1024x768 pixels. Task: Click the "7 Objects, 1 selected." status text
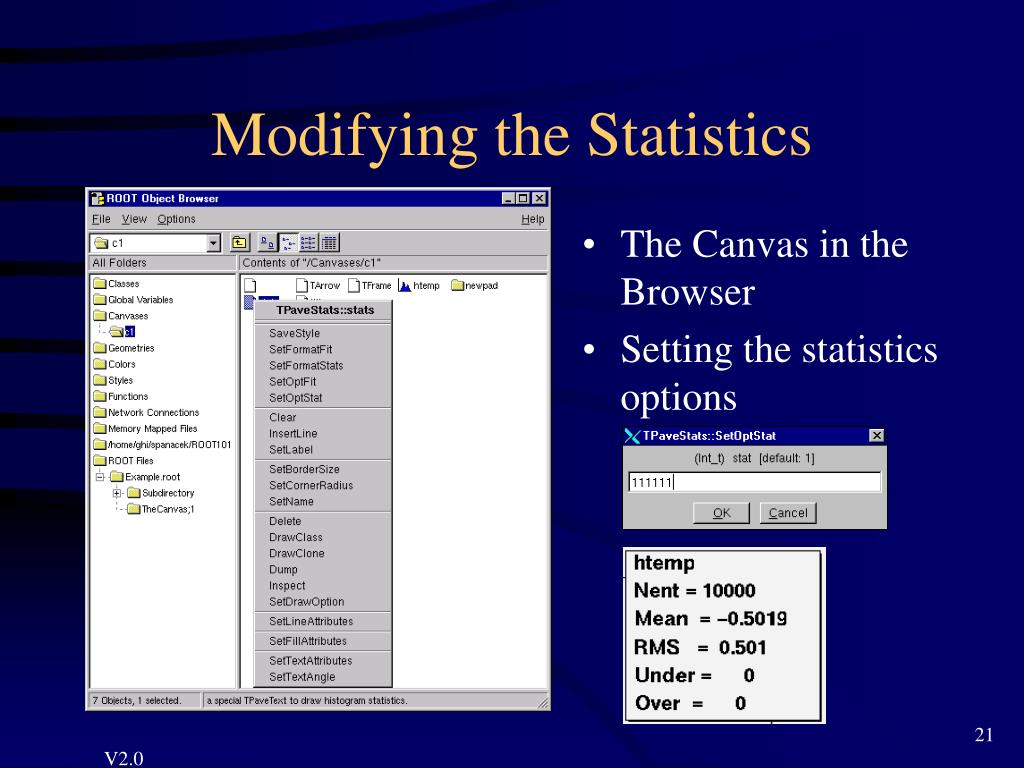coord(136,700)
